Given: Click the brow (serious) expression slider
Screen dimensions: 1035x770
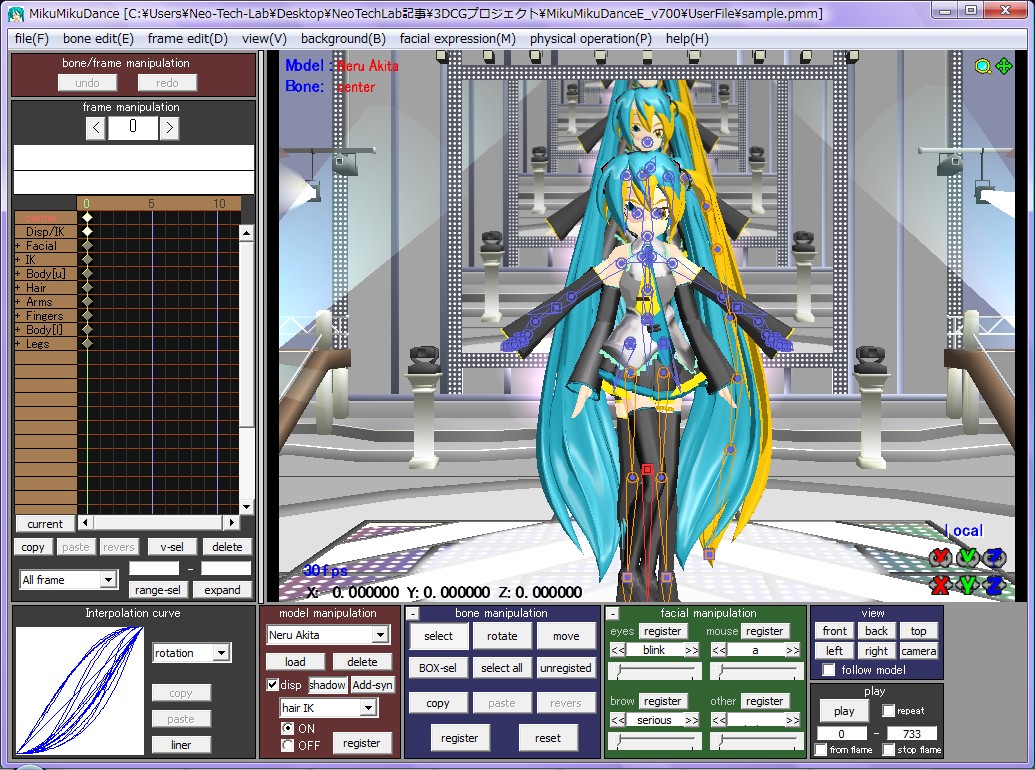Looking at the screenshot, I should tap(655, 741).
